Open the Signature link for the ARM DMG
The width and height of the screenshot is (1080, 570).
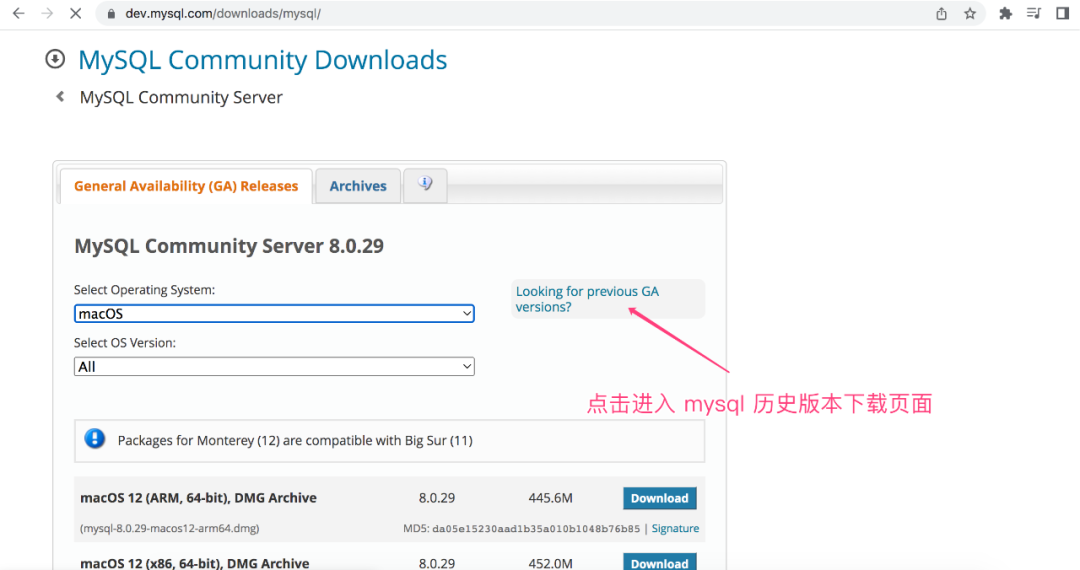[675, 528]
